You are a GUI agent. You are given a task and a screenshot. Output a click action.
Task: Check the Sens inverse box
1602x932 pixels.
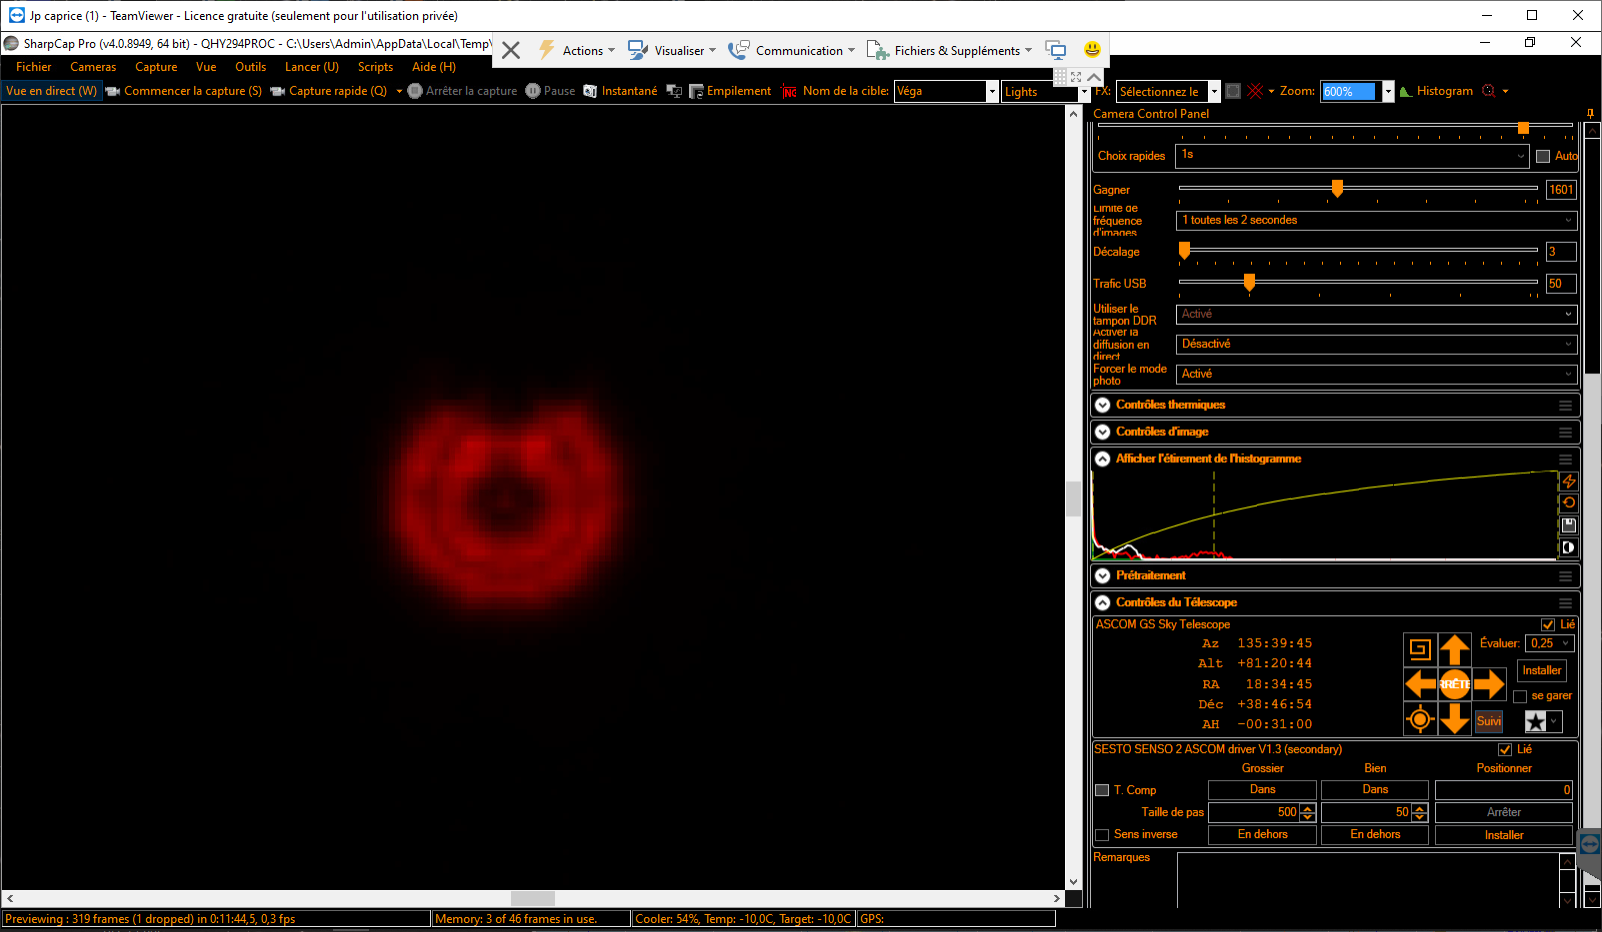pos(1102,835)
